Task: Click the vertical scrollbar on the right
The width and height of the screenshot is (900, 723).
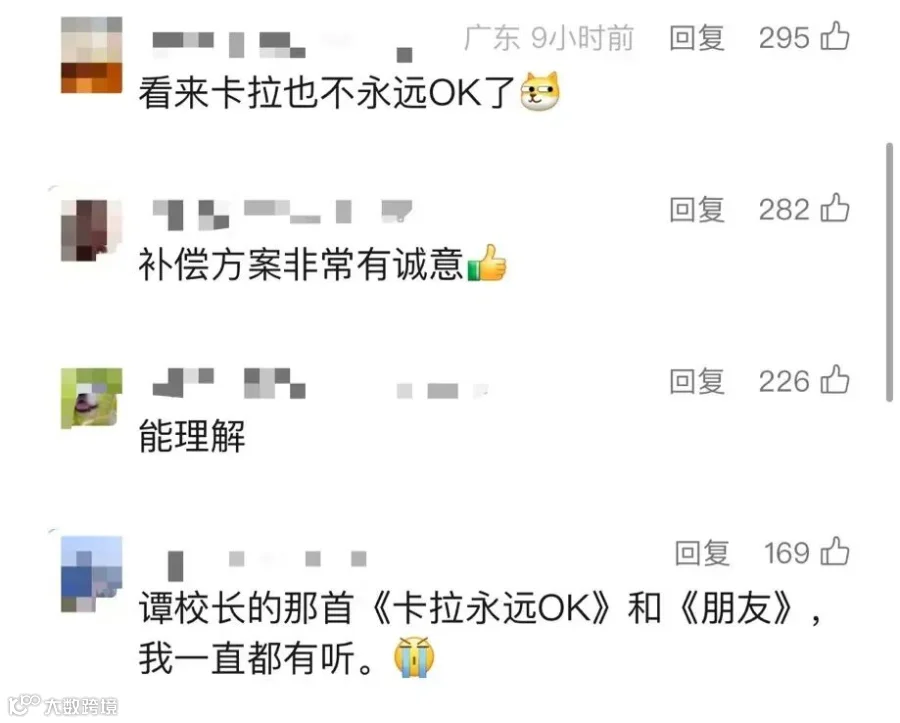Action: (889, 273)
